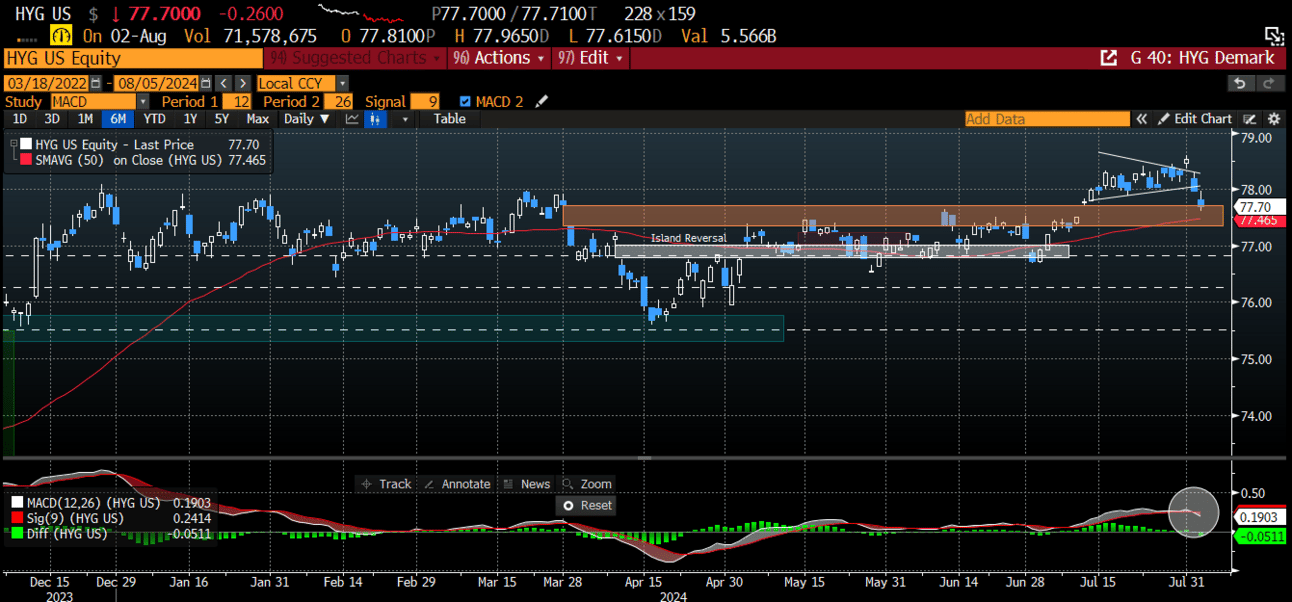Click red swatch for Sig(9) legend

pyautogui.click(x=18, y=518)
